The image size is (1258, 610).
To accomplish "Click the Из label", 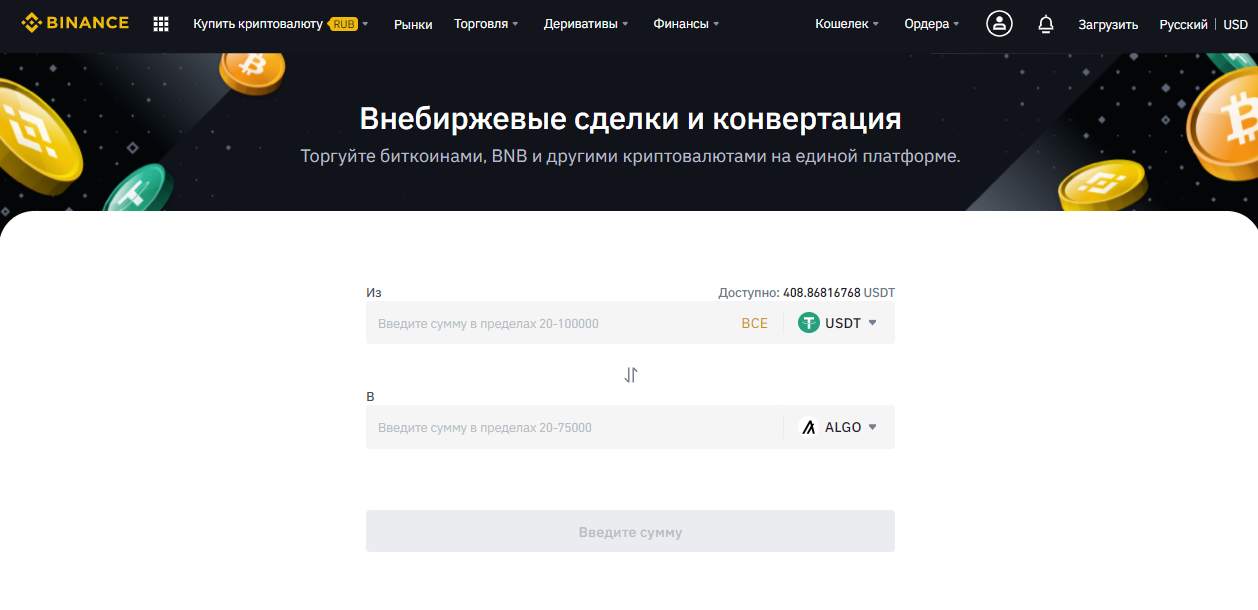I will pyautogui.click(x=374, y=293).
